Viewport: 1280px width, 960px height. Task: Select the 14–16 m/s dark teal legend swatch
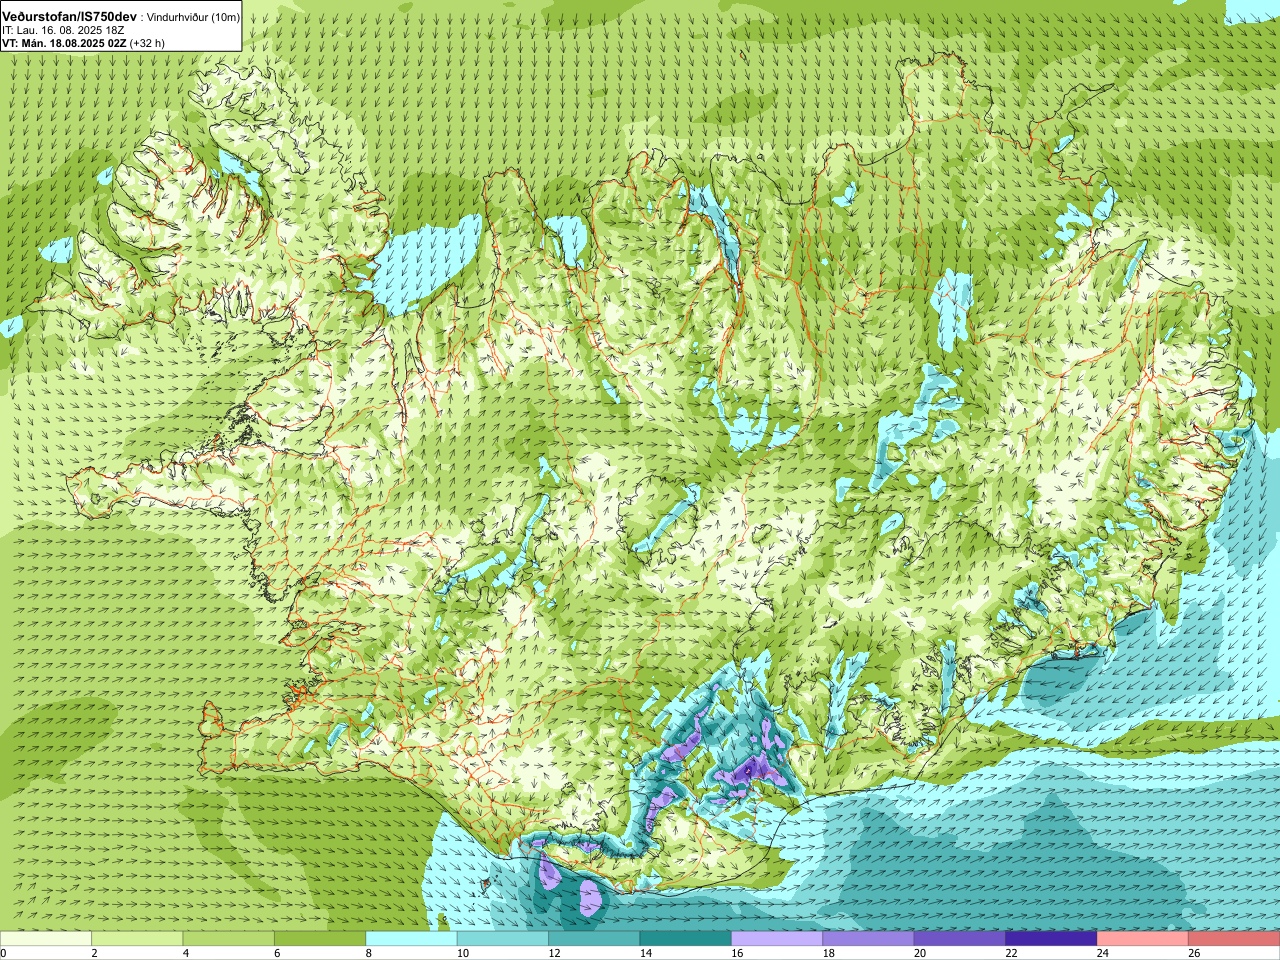[686, 938]
